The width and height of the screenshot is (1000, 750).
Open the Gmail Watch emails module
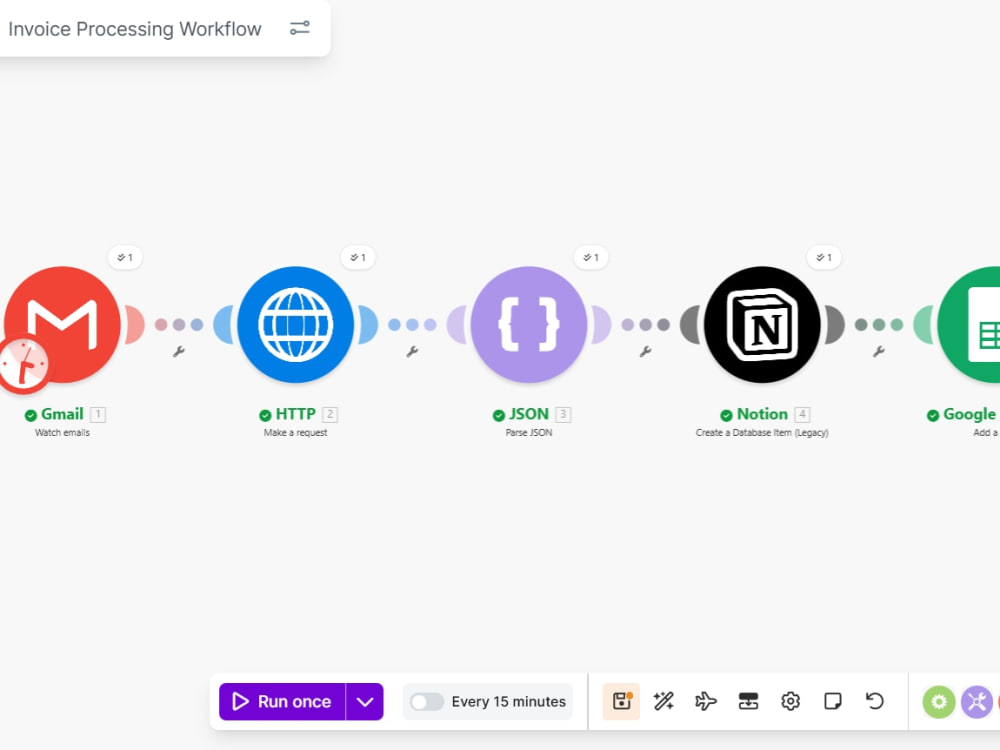62,325
